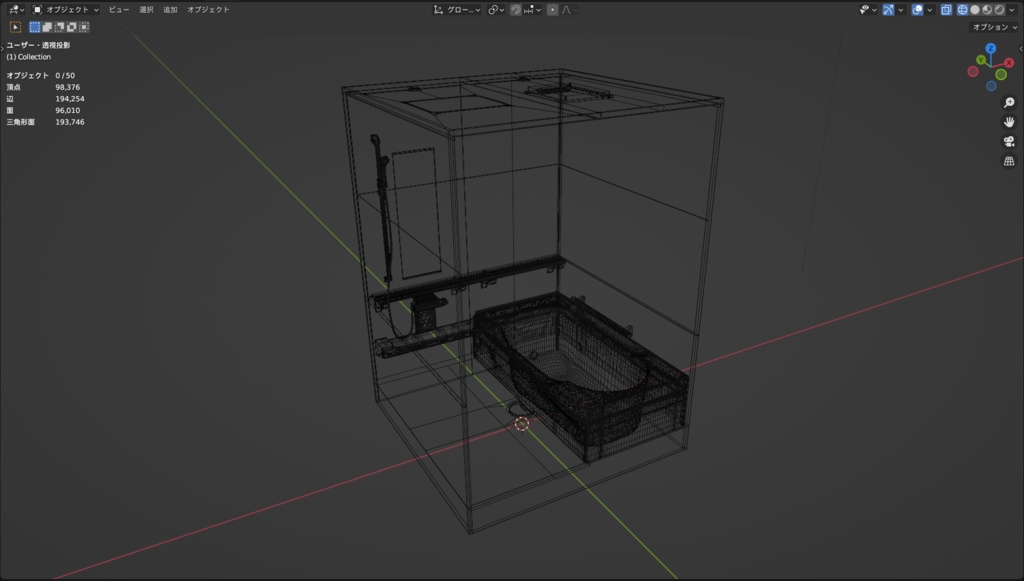Toggle the camera view icon
This screenshot has width=1024, height=581.
pyautogui.click(x=1009, y=142)
